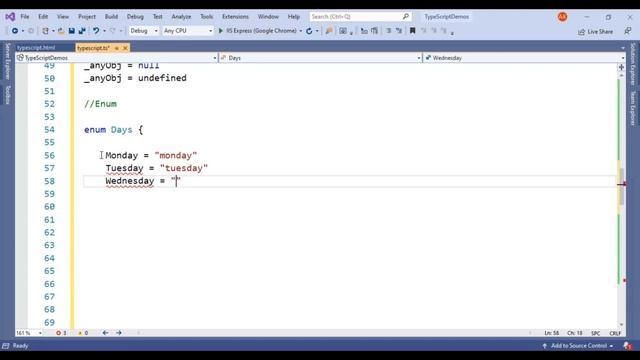640x360 pixels.
Task: Go to next issue arrow in footer
Action: pos(119,333)
